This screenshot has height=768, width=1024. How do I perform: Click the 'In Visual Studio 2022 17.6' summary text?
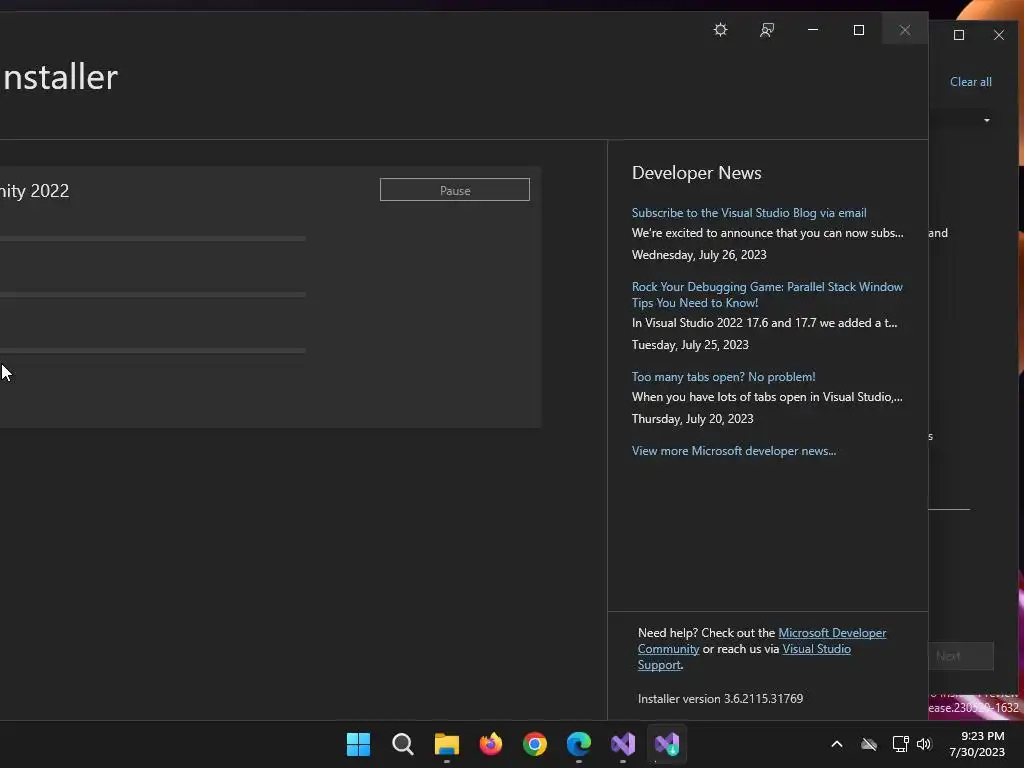pyautogui.click(x=764, y=323)
